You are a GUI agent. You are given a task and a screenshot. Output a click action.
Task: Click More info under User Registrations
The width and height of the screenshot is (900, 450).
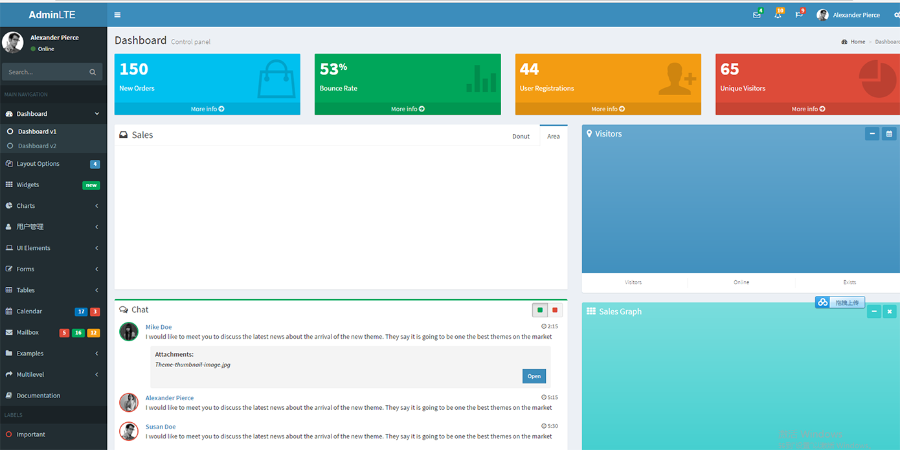click(x=608, y=108)
